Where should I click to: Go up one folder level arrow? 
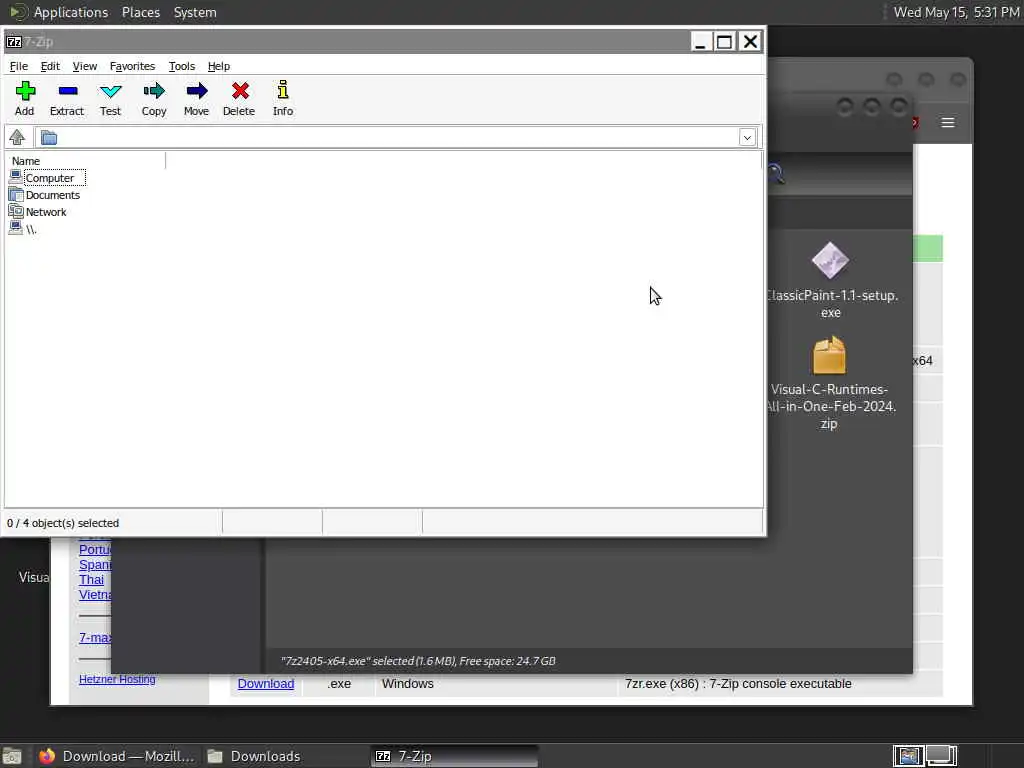pyautogui.click(x=17, y=137)
